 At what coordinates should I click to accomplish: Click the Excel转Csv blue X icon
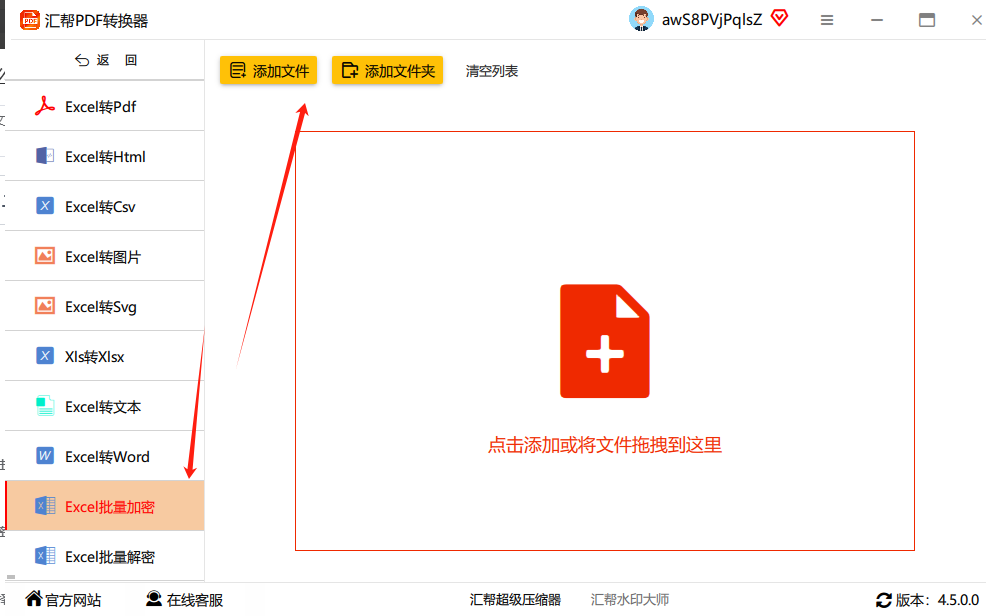click(45, 206)
